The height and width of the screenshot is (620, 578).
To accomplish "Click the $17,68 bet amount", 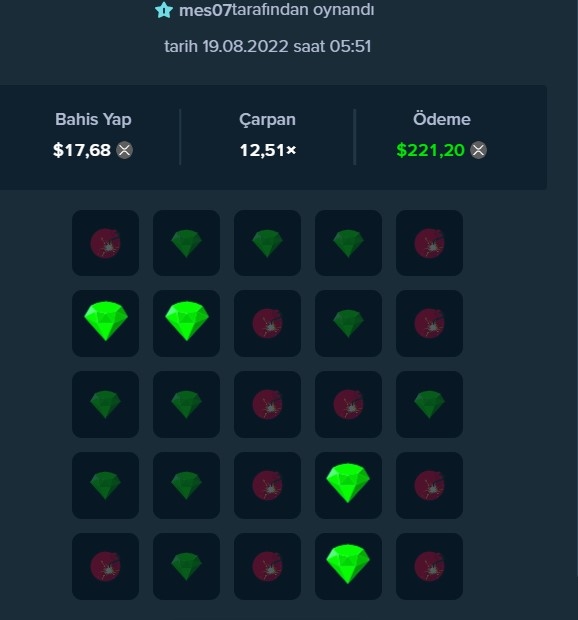I will 82,150.
